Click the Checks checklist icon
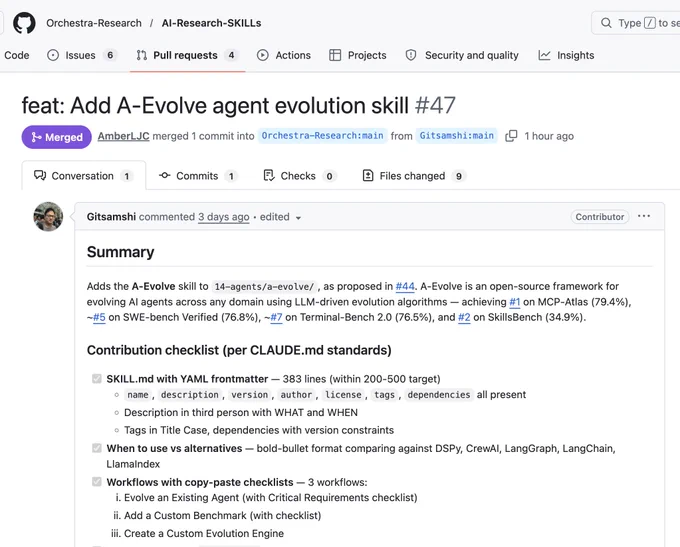The height and width of the screenshot is (547, 680). 269,175
